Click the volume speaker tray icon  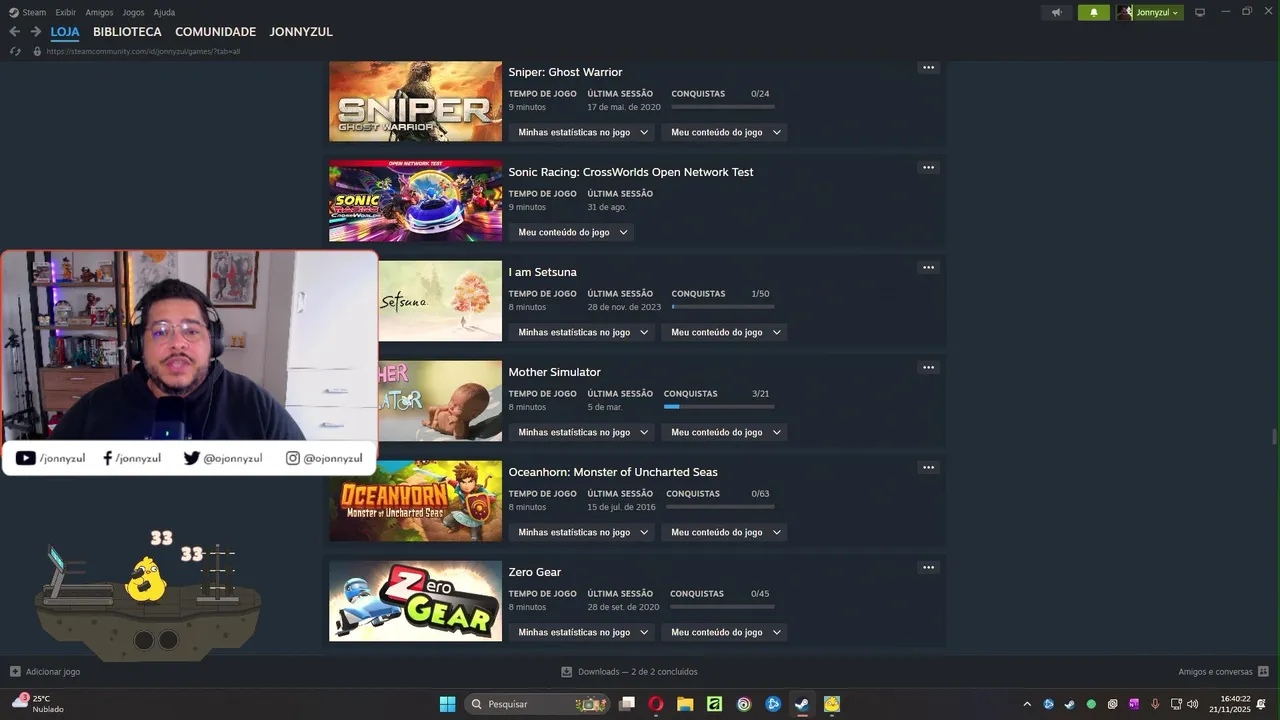[1192, 704]
